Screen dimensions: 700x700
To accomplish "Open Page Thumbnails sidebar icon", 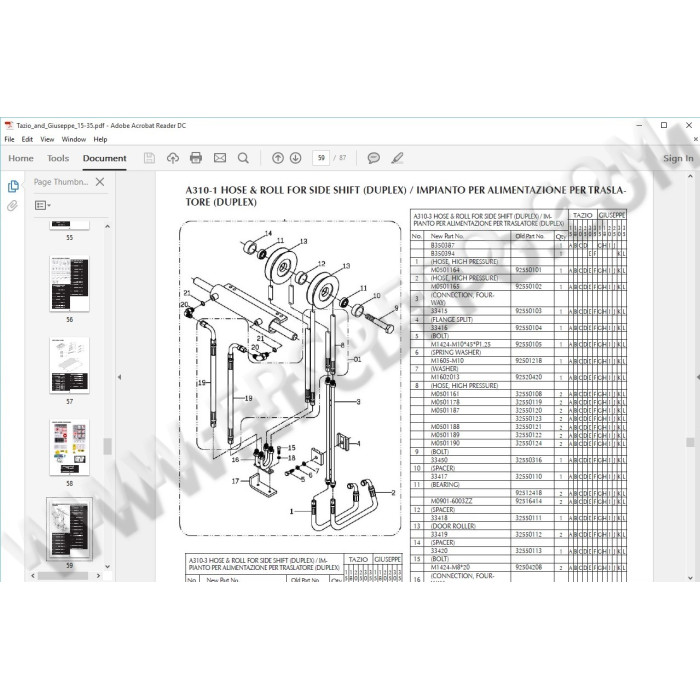I will (x=13, y=186).
